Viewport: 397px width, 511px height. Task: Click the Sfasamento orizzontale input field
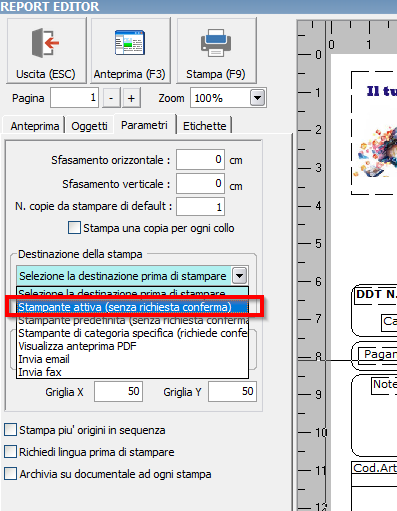pyautogui.click(x=200, y=160)
